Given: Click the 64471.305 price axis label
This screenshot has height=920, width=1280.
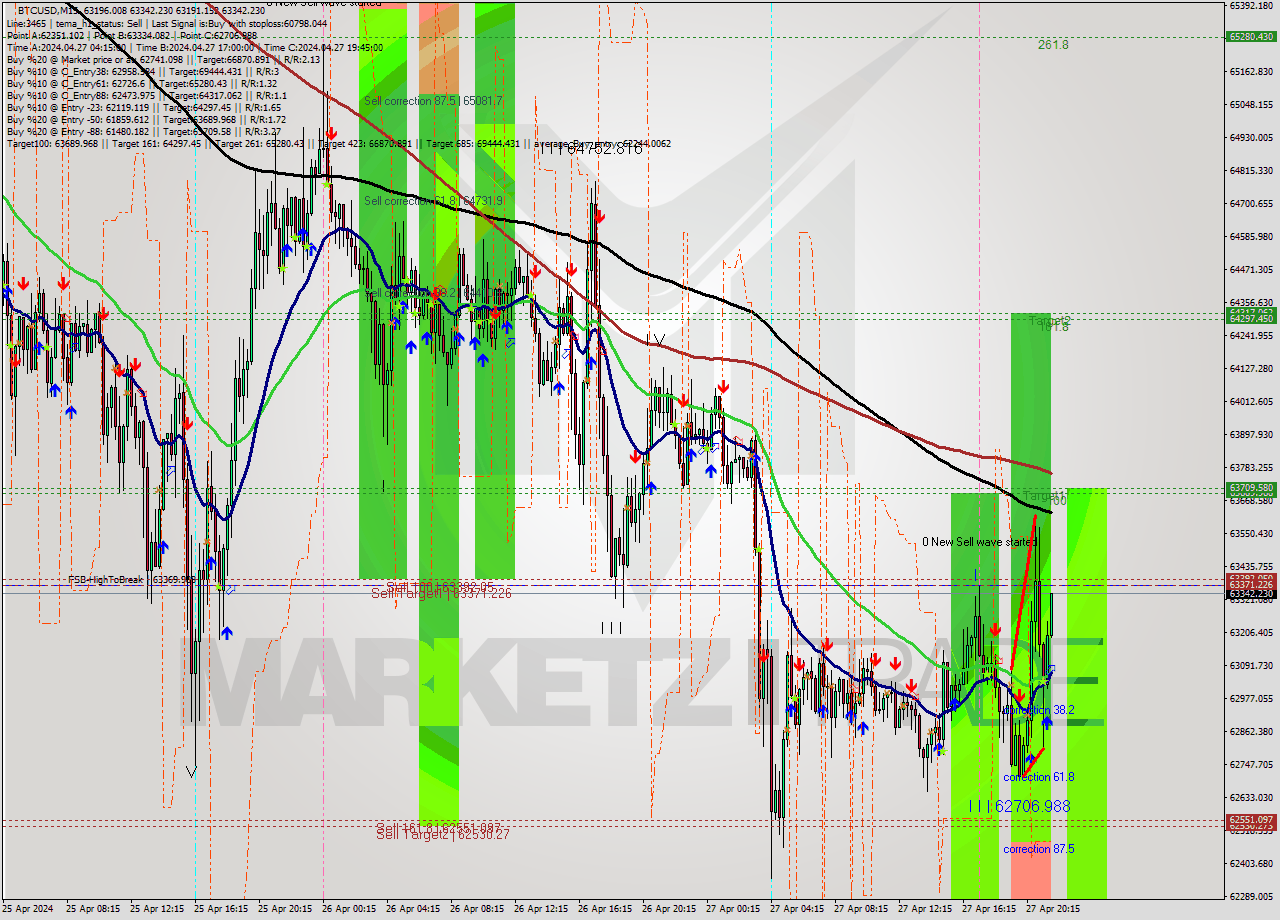Looking at the screenshot, I should (1250, 269).
